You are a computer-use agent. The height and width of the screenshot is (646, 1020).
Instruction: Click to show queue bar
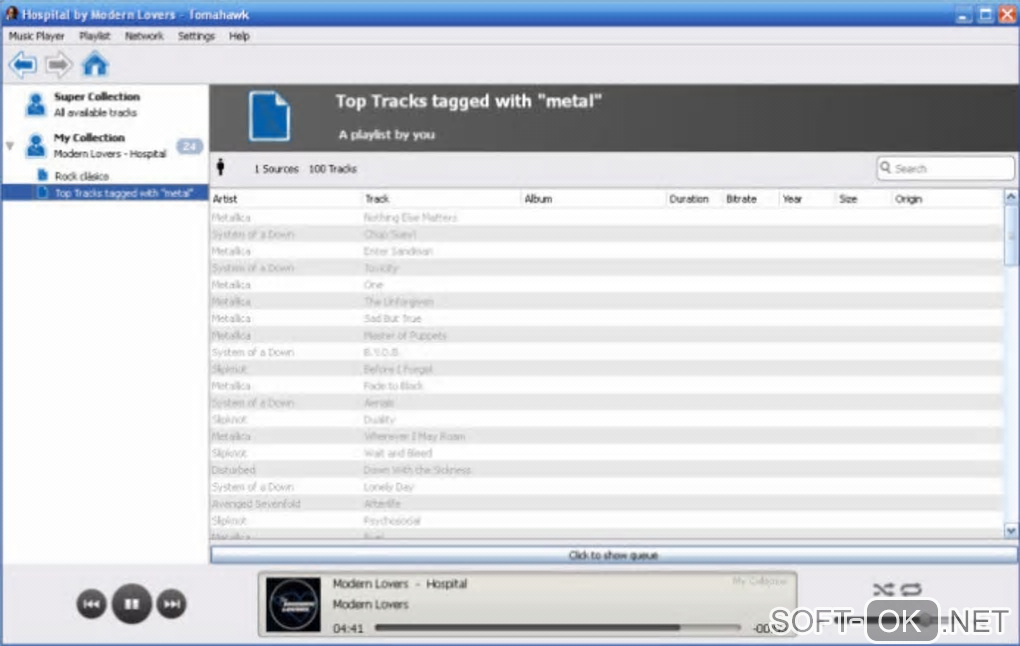click(x=613, y=555)
